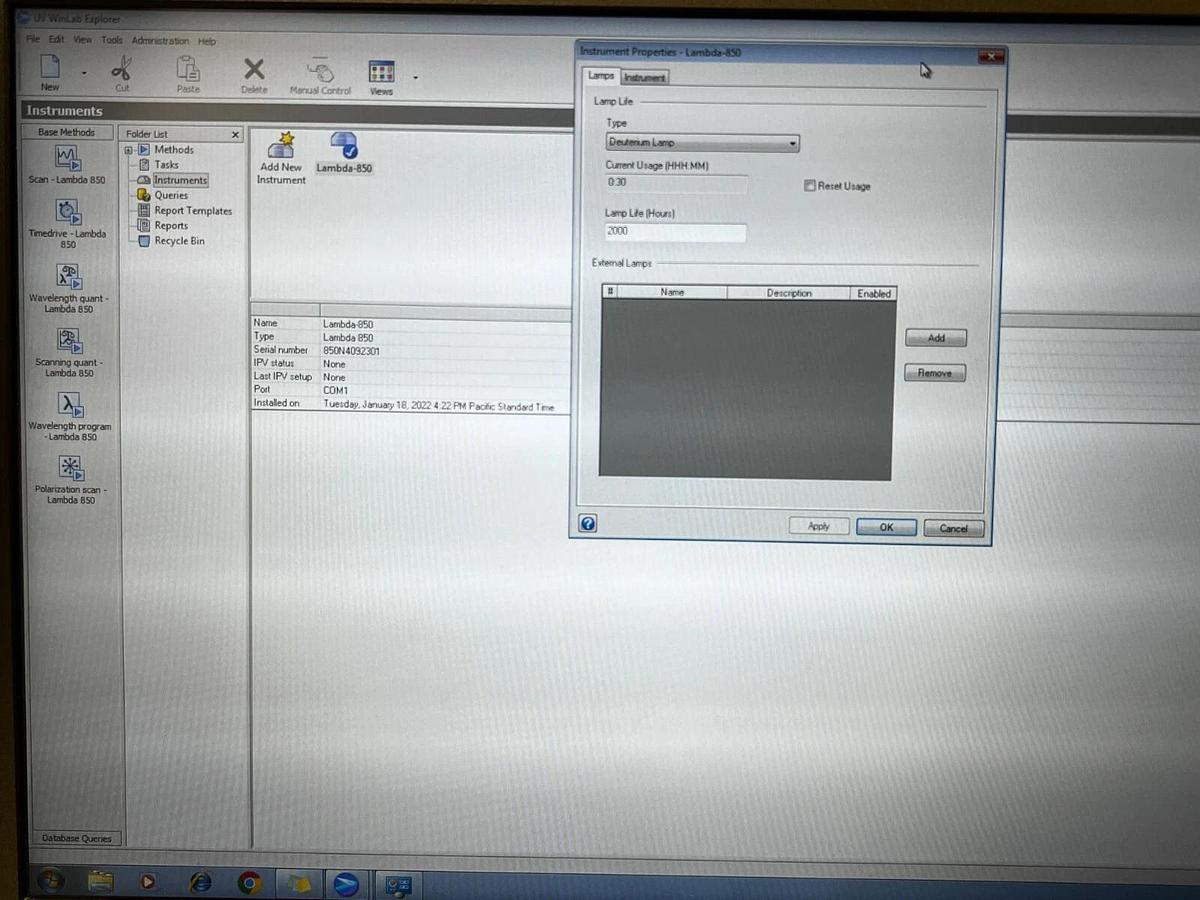Click OK in Instrument Properties

pyautogui.click(x=886, y=527)
